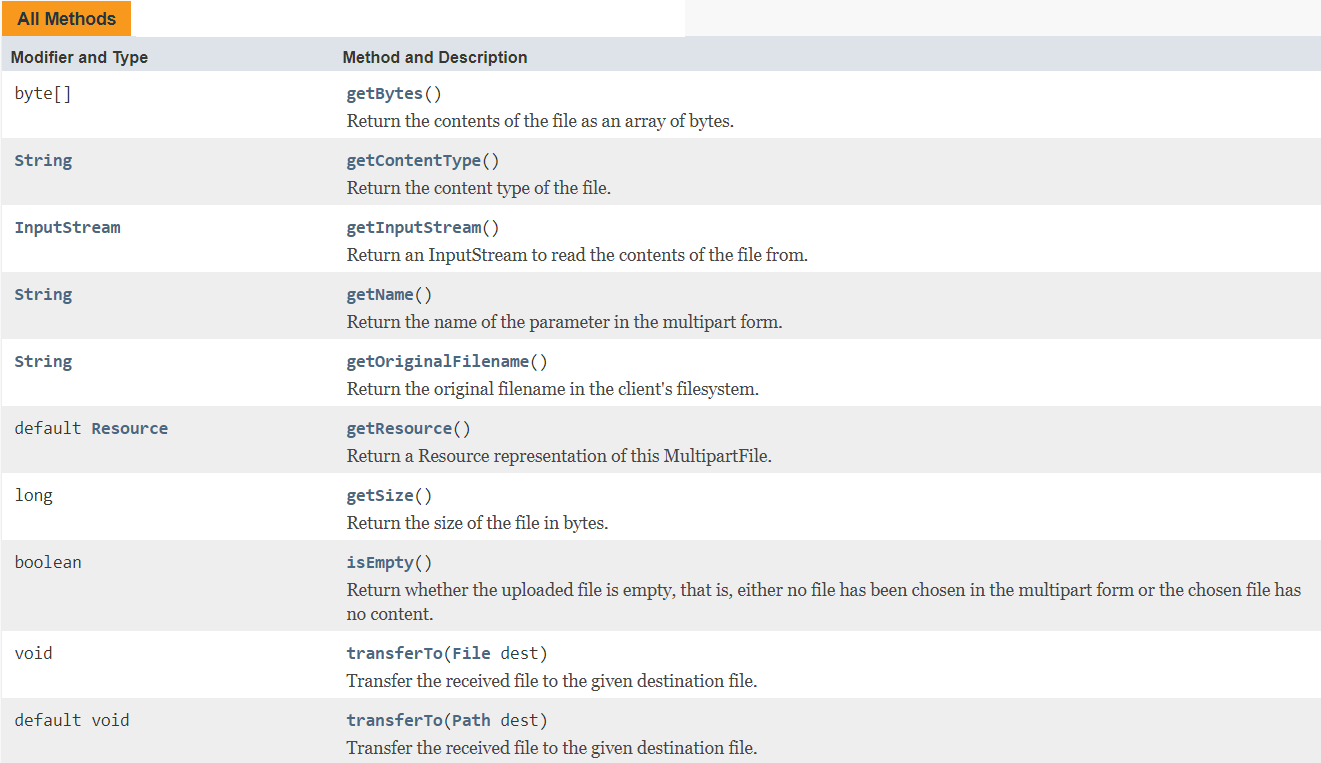Click the getContentType method link

[x=414, y=161]
